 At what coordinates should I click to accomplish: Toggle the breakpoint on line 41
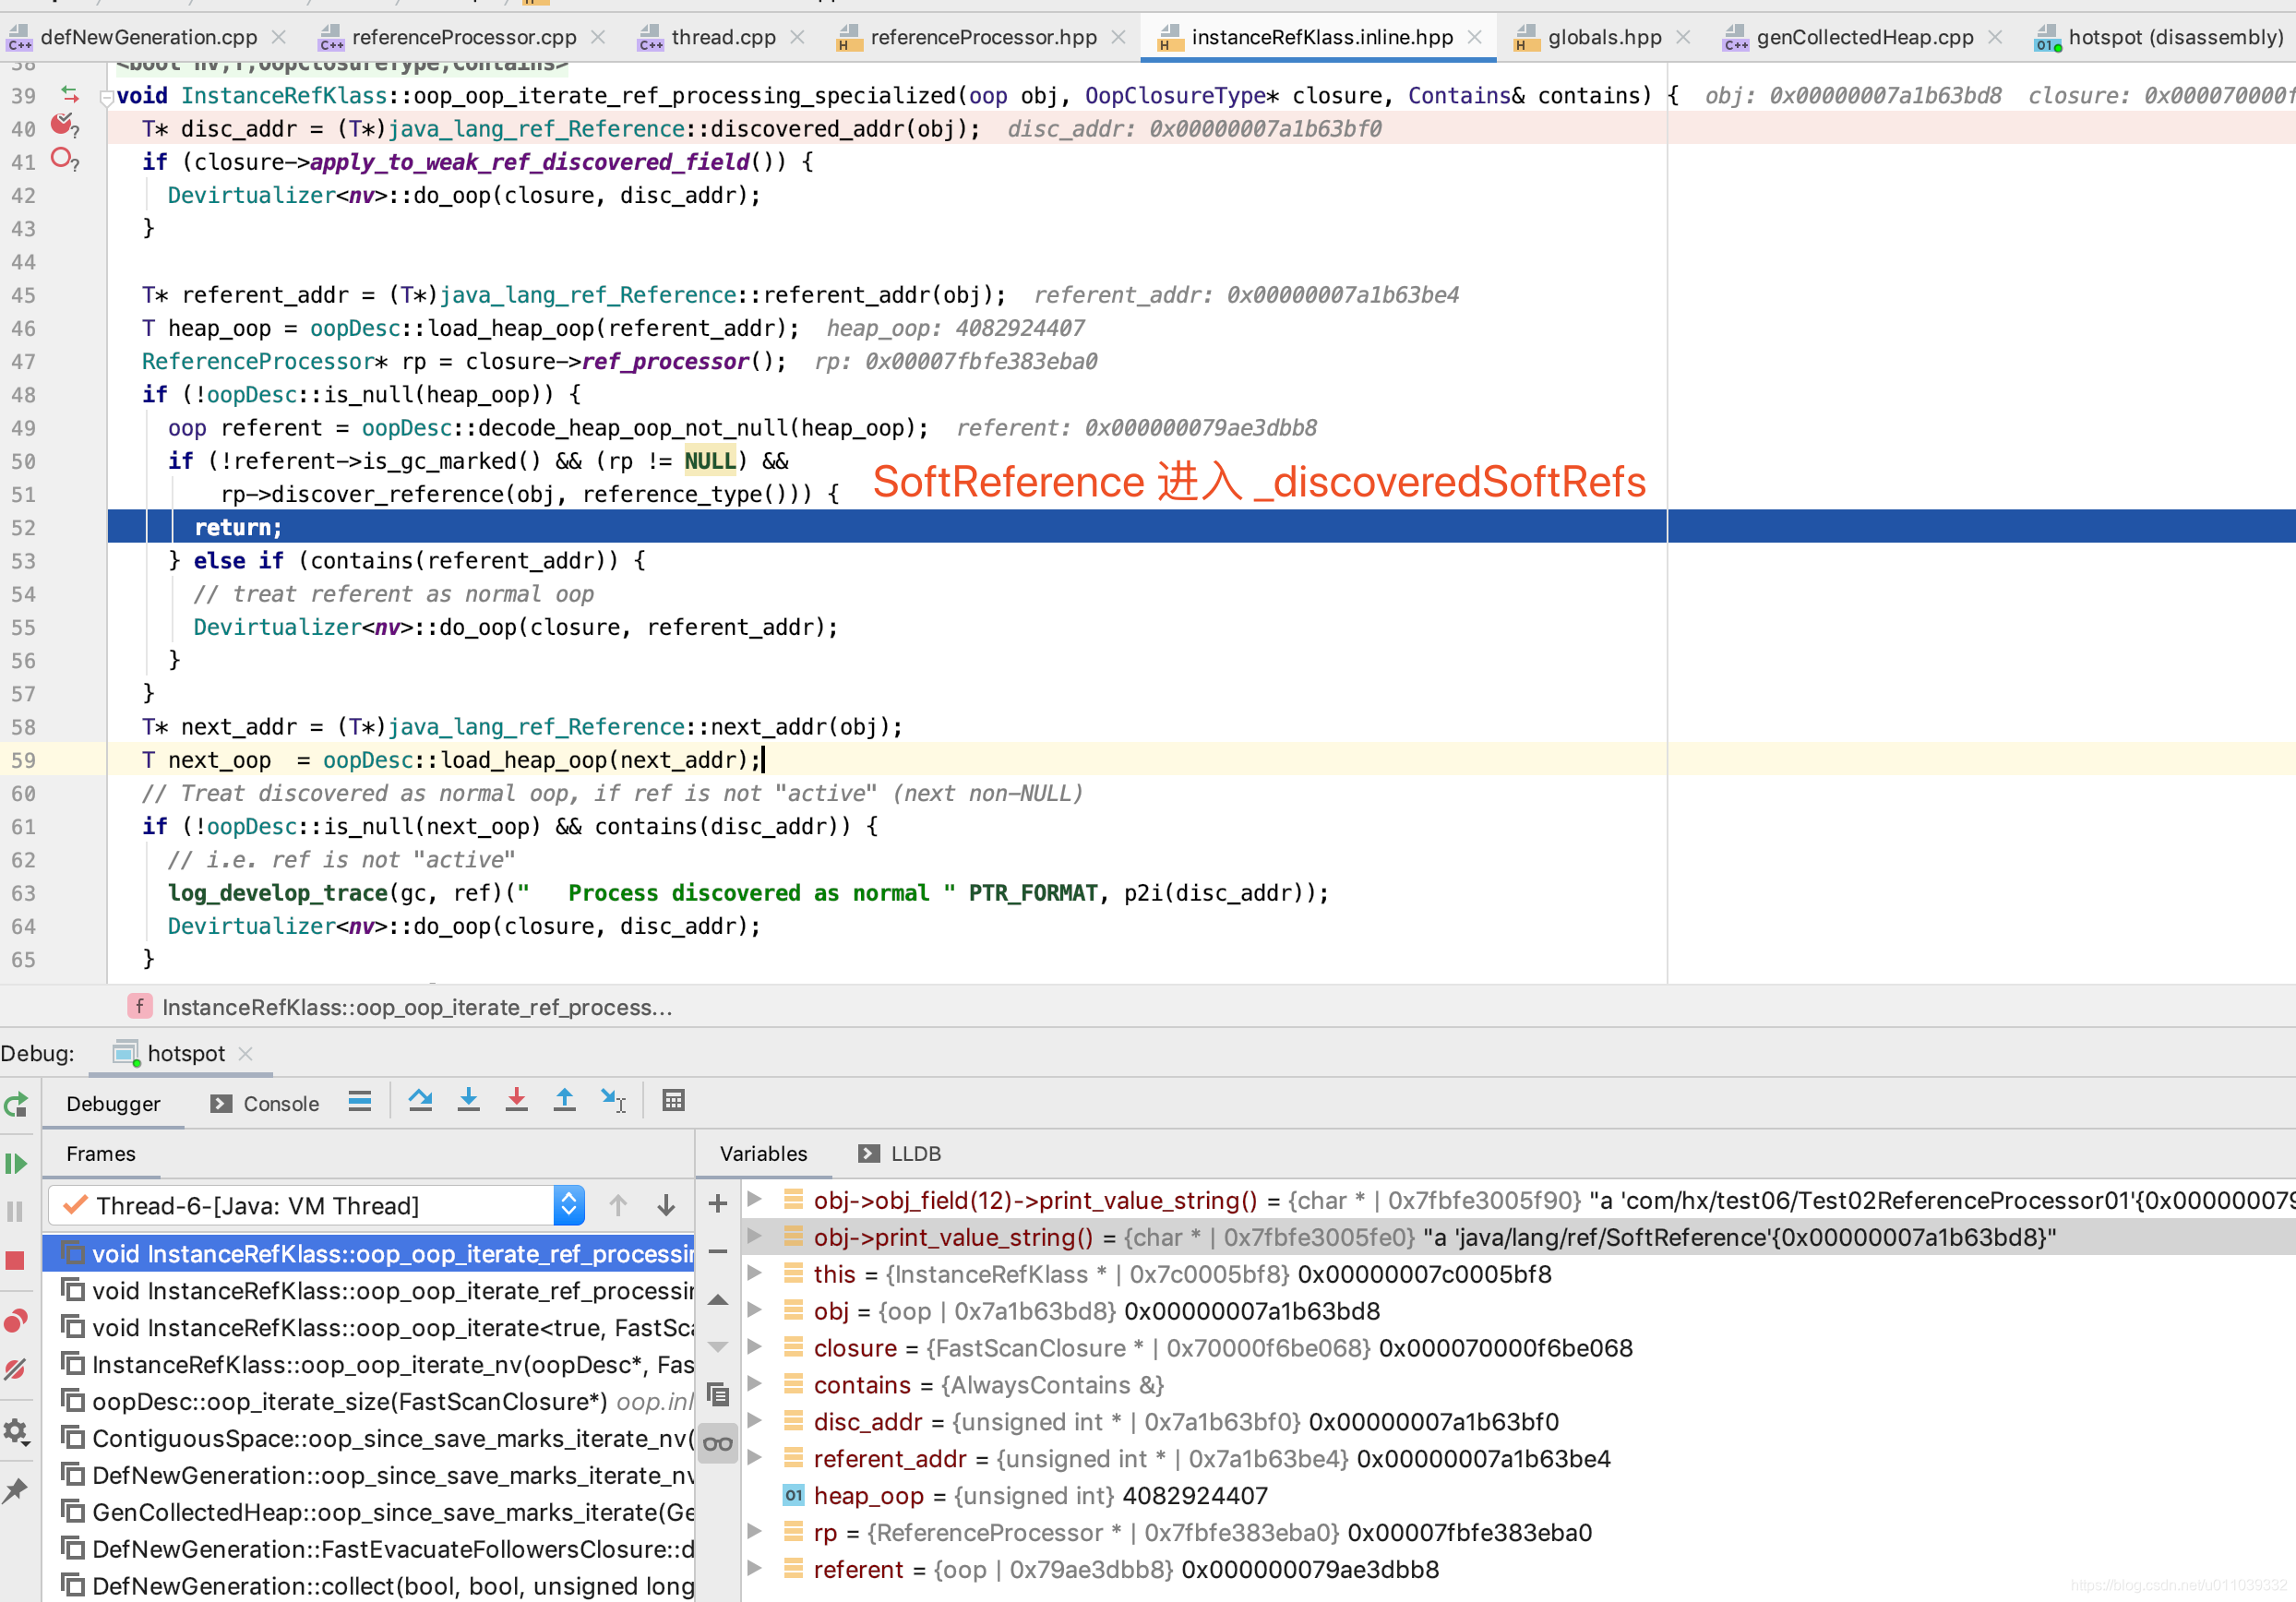[x=62, y=159]
